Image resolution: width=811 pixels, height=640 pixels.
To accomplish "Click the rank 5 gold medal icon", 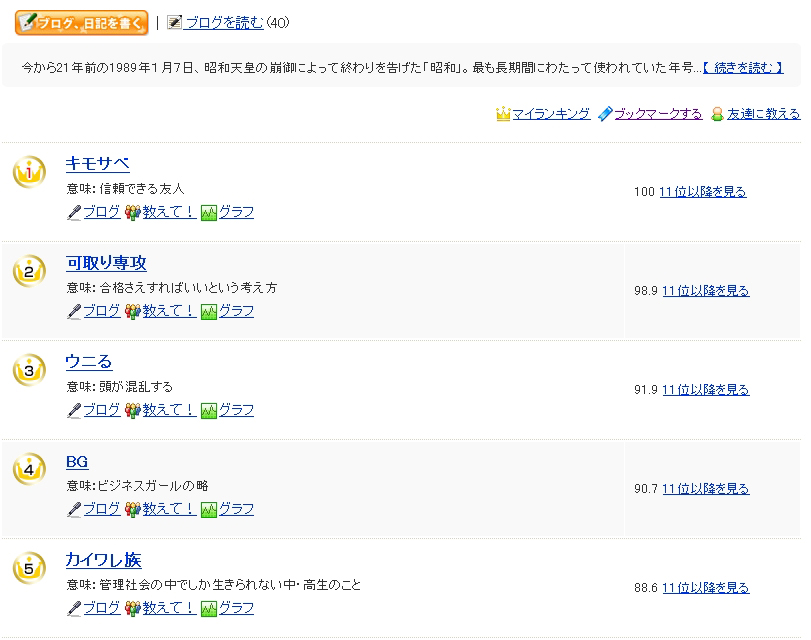I will [x=29, y=568].
